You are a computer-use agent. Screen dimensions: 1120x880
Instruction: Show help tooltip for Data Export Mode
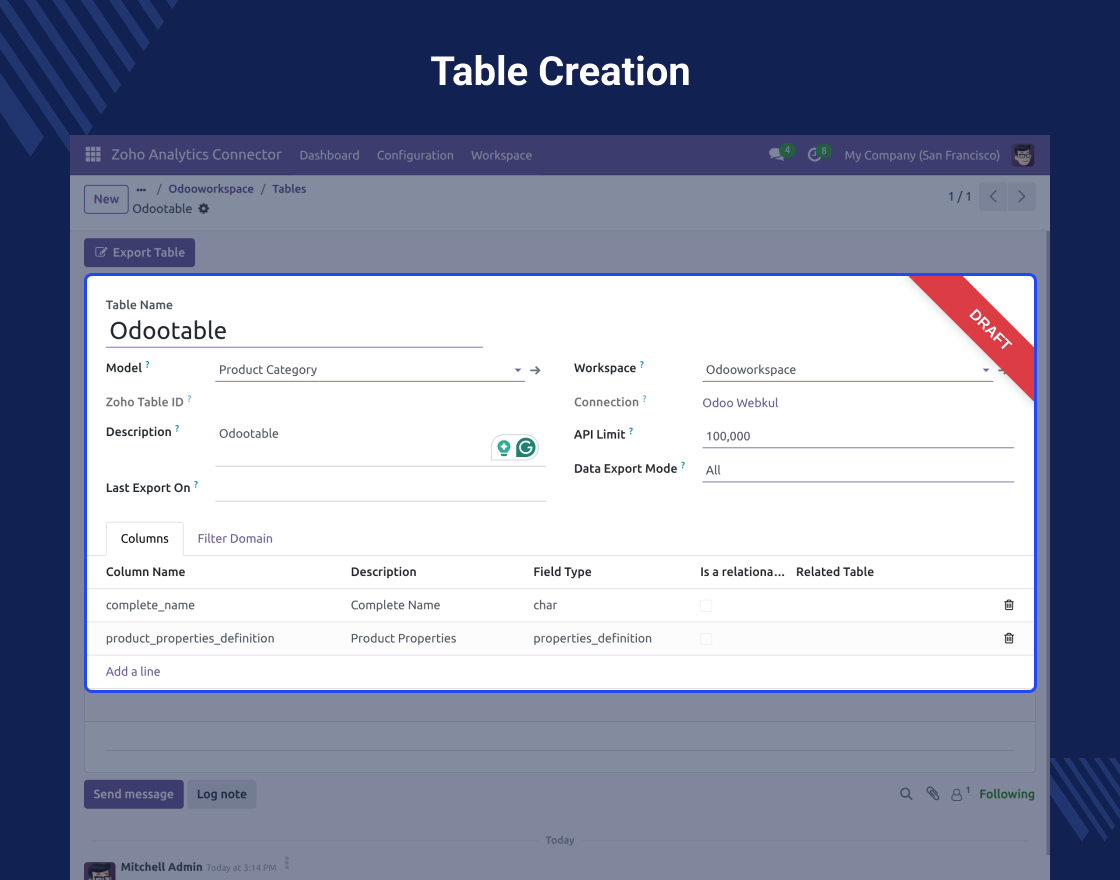[683, 465]
